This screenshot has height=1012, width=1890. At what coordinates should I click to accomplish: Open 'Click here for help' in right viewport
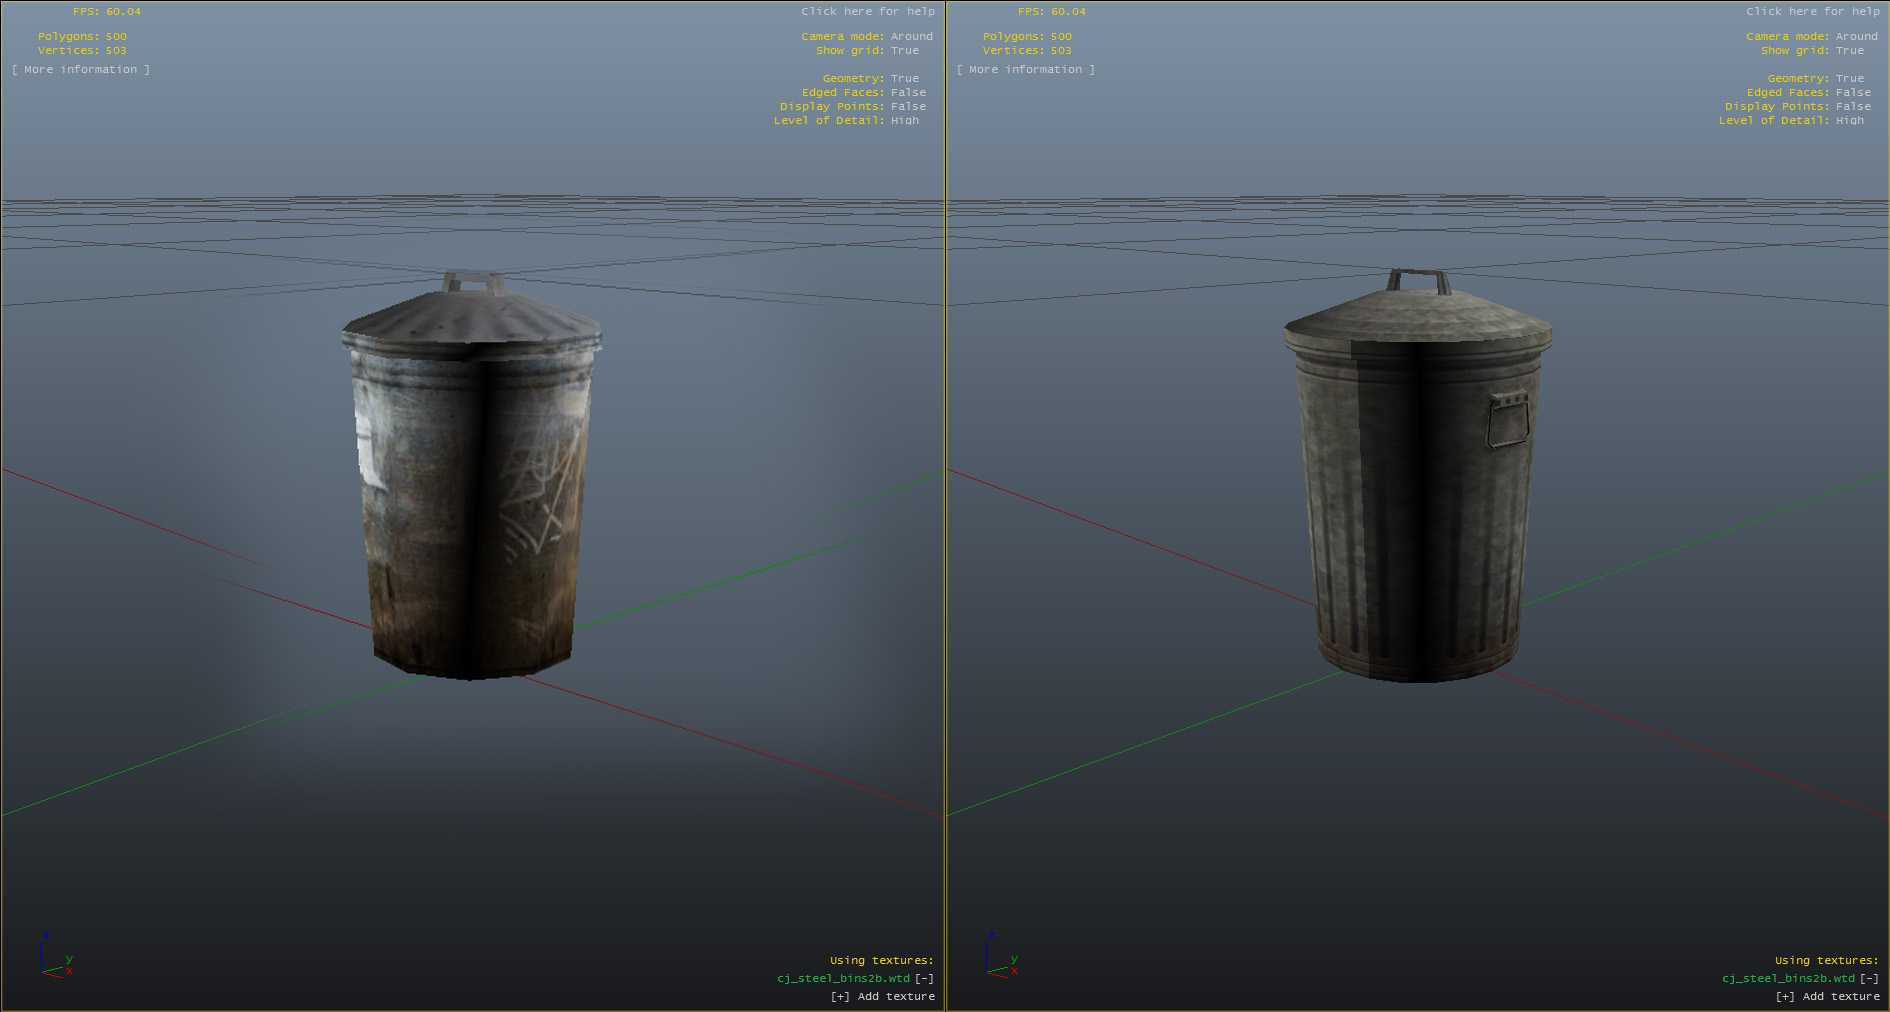click(1812, 12)
